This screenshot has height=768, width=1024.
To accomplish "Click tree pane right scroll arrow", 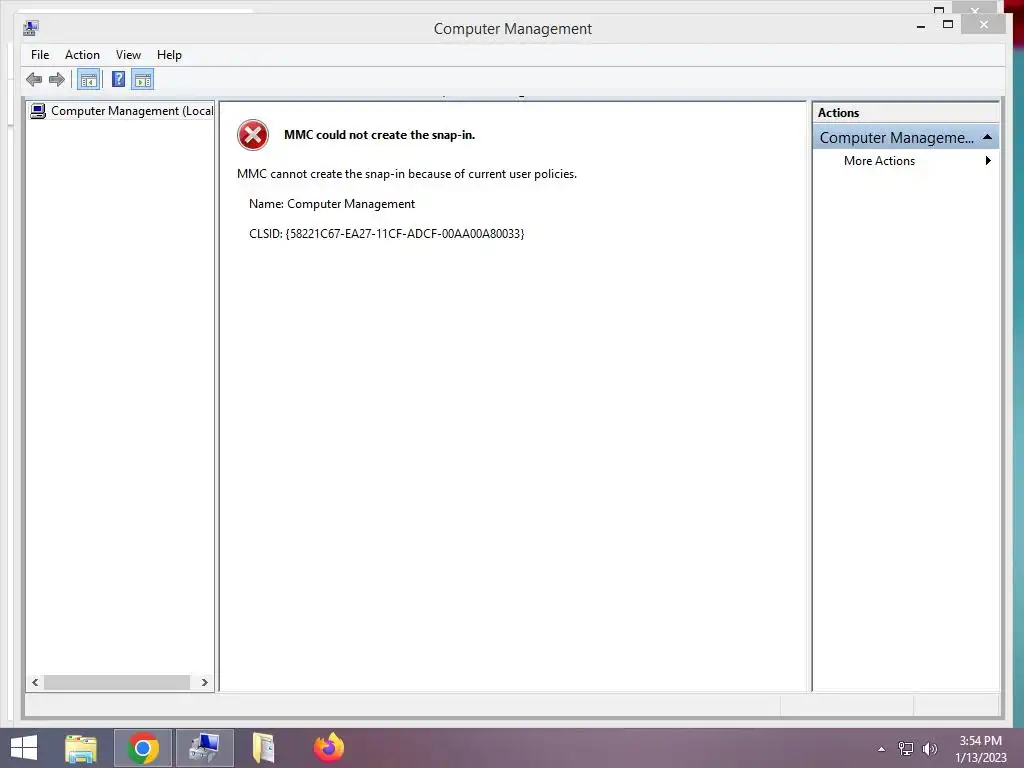I will click(204, 682).
